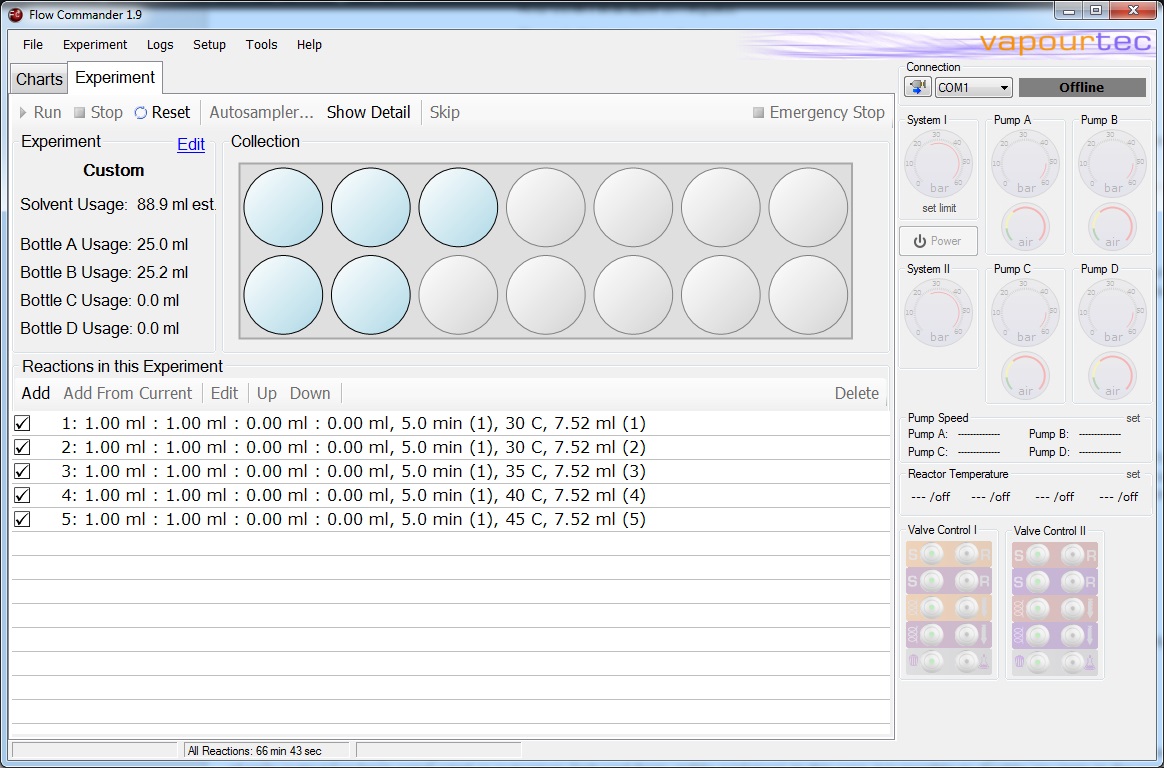Toggle the Emergency Stop checkbox
The height and width of the screenshot is (770, 1167).
757,112
